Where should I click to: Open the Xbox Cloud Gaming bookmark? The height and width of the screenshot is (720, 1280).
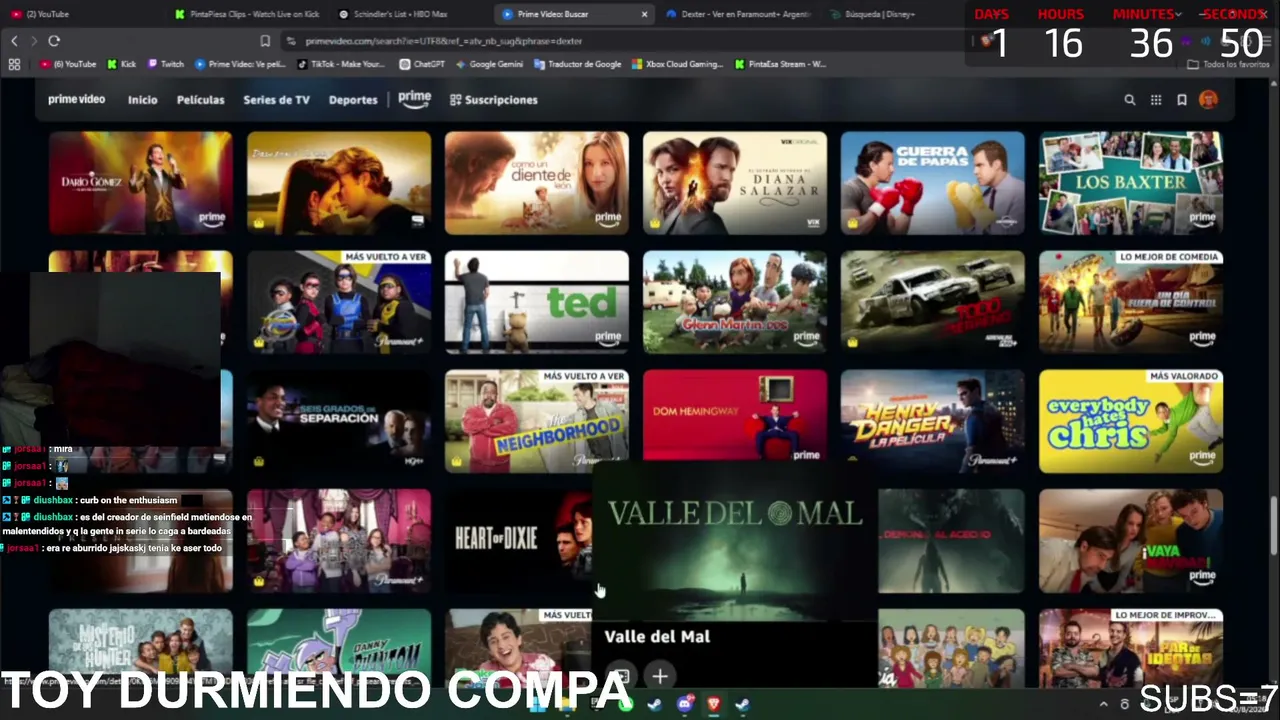[677, 64]
